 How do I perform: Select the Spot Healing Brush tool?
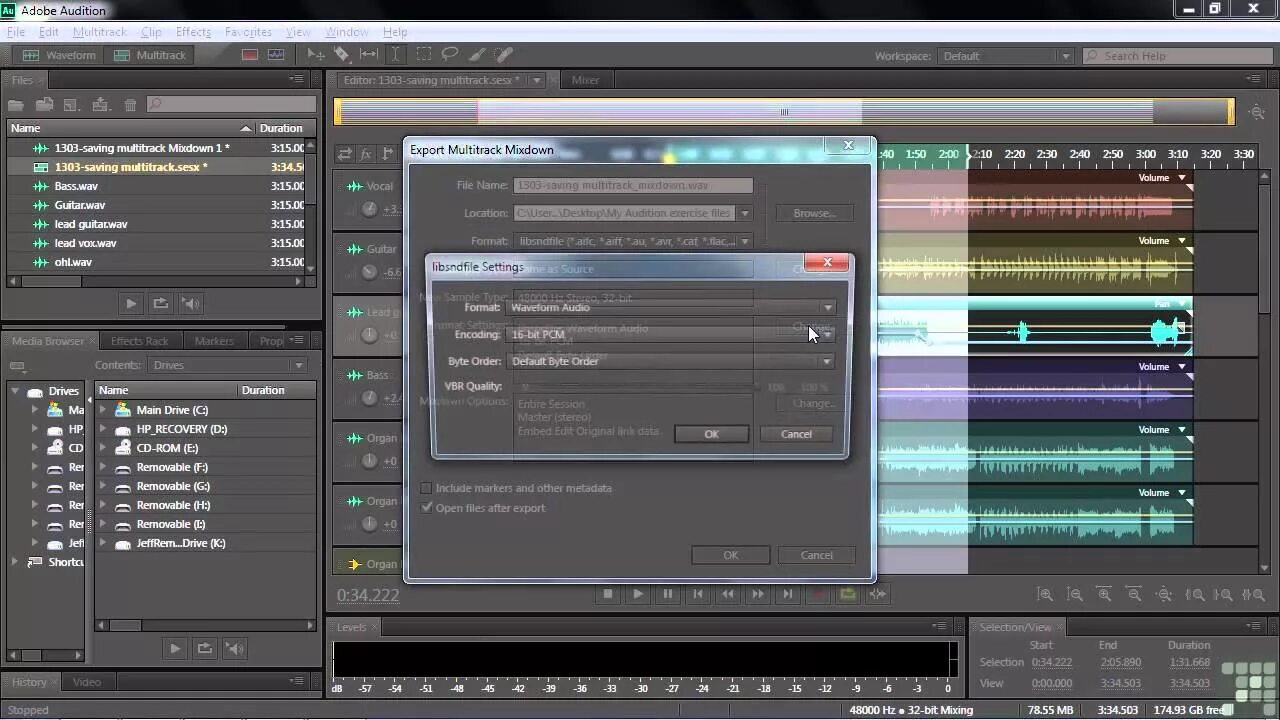[x=504, y=55]
